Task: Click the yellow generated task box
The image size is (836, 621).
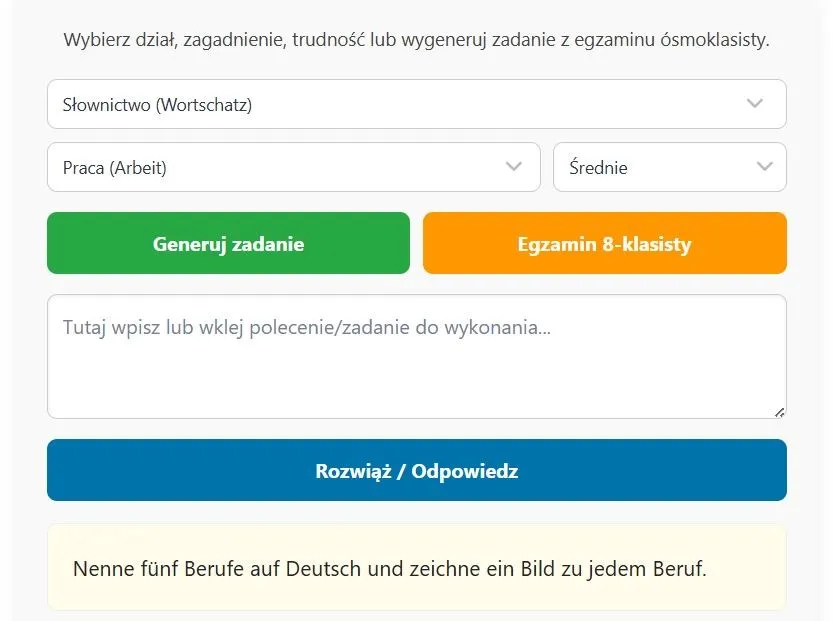Action: click(x=416, y=590)
